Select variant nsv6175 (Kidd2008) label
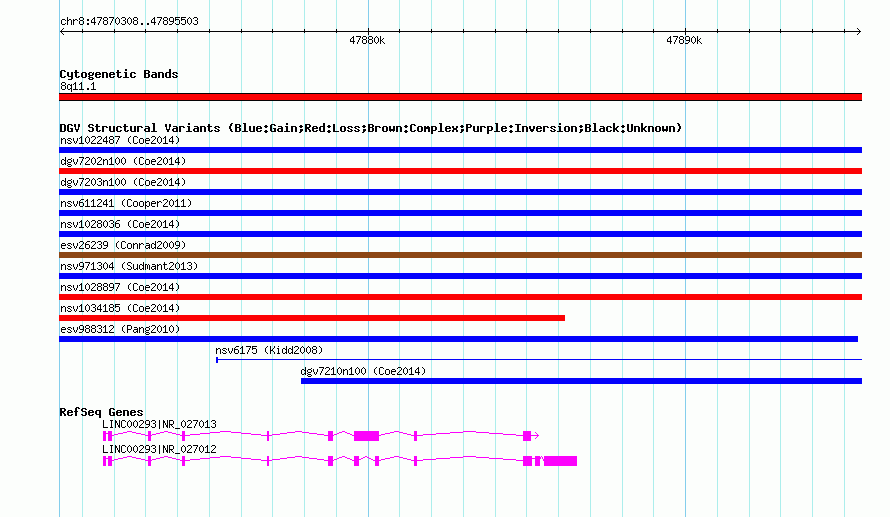The image size is (890, 517). tap(269, 350)
